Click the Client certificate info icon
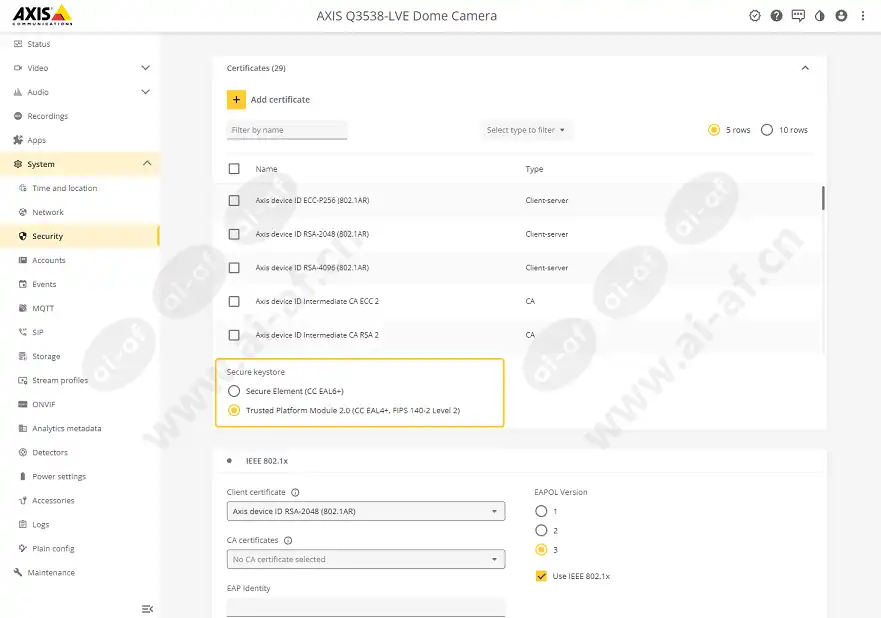The width and height of the screenshot is (881, 618). [x=295, y=492]
